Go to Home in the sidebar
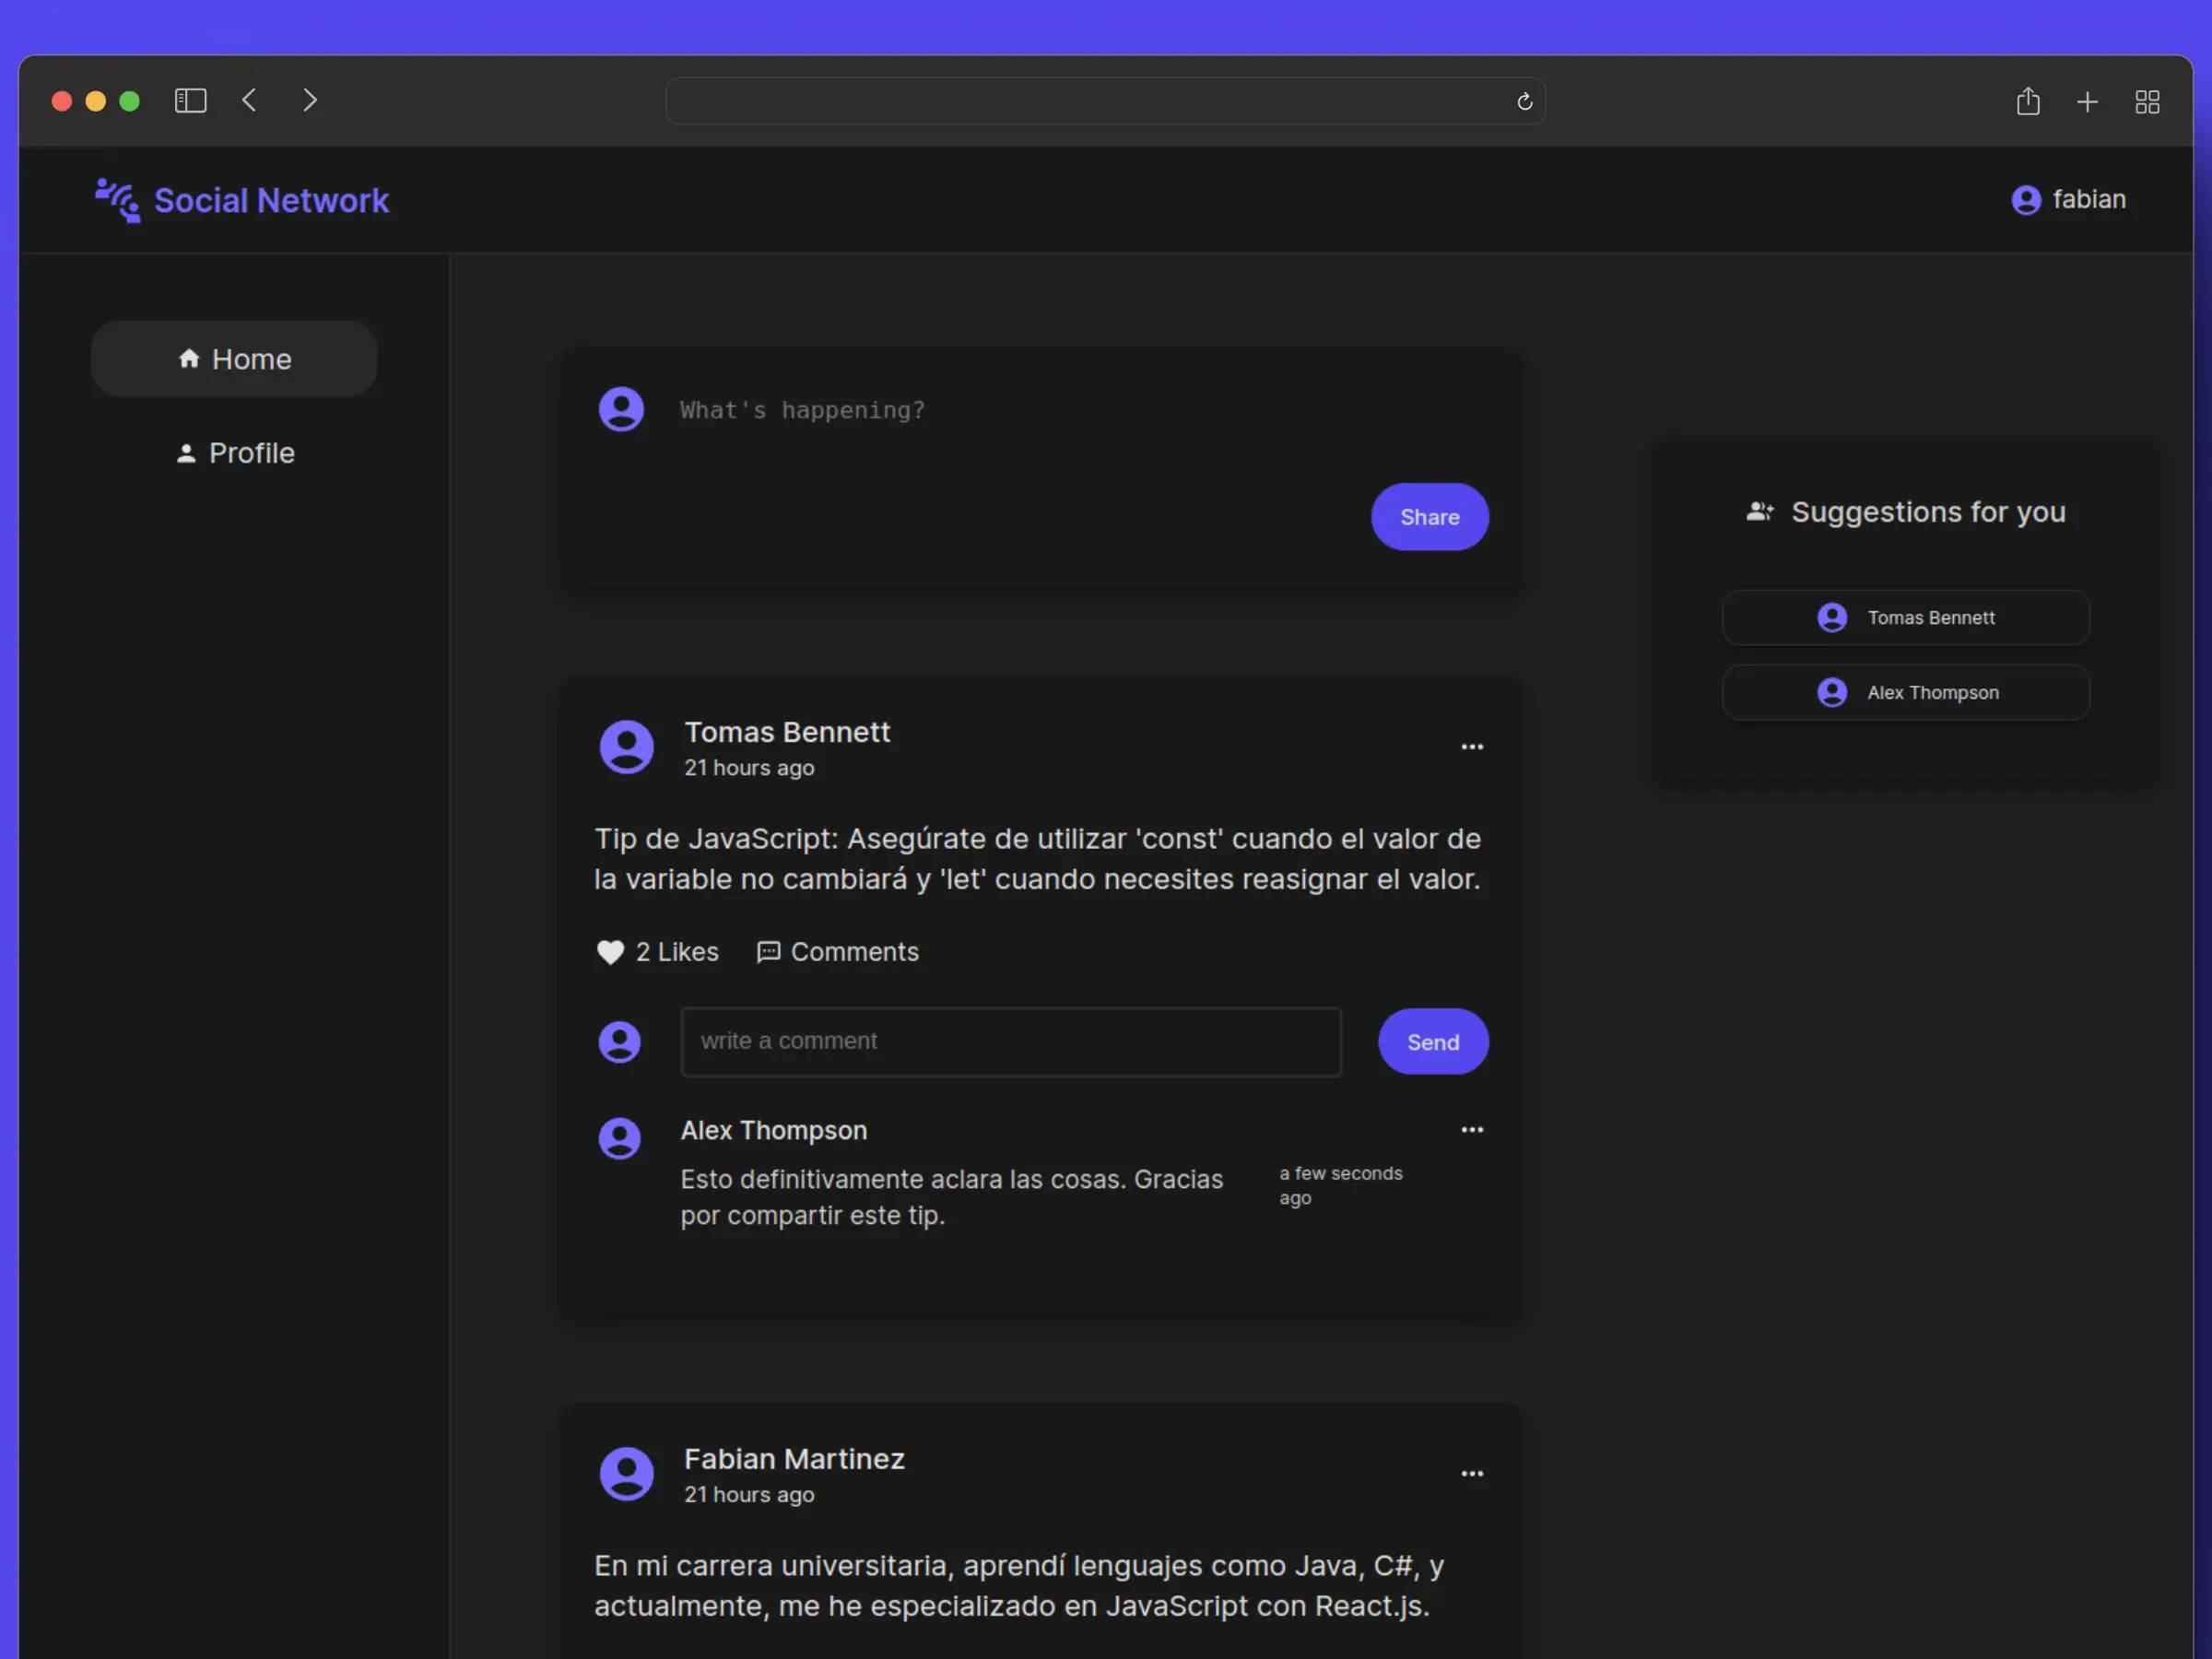Image resolution: width=2212 pixels, height=1659 pixels. click(234, 359)
